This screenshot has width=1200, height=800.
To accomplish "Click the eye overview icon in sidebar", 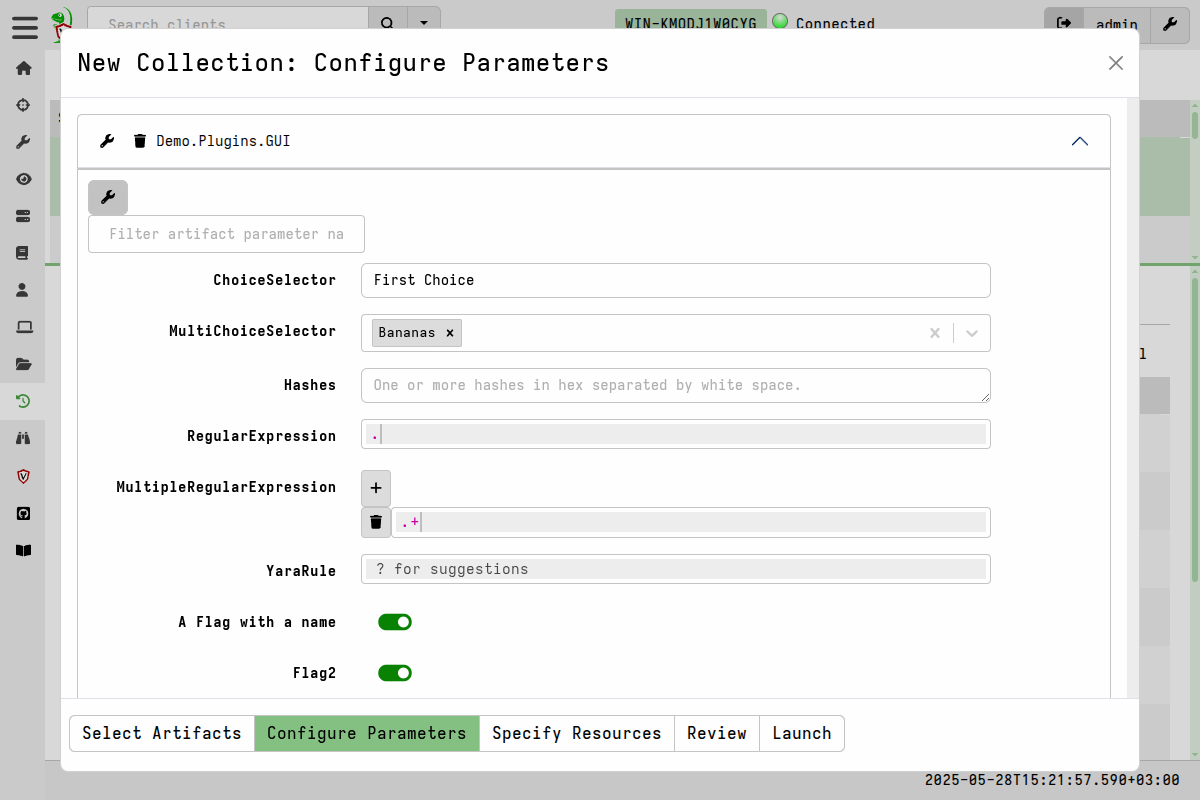I will click(x=23, y=178).
